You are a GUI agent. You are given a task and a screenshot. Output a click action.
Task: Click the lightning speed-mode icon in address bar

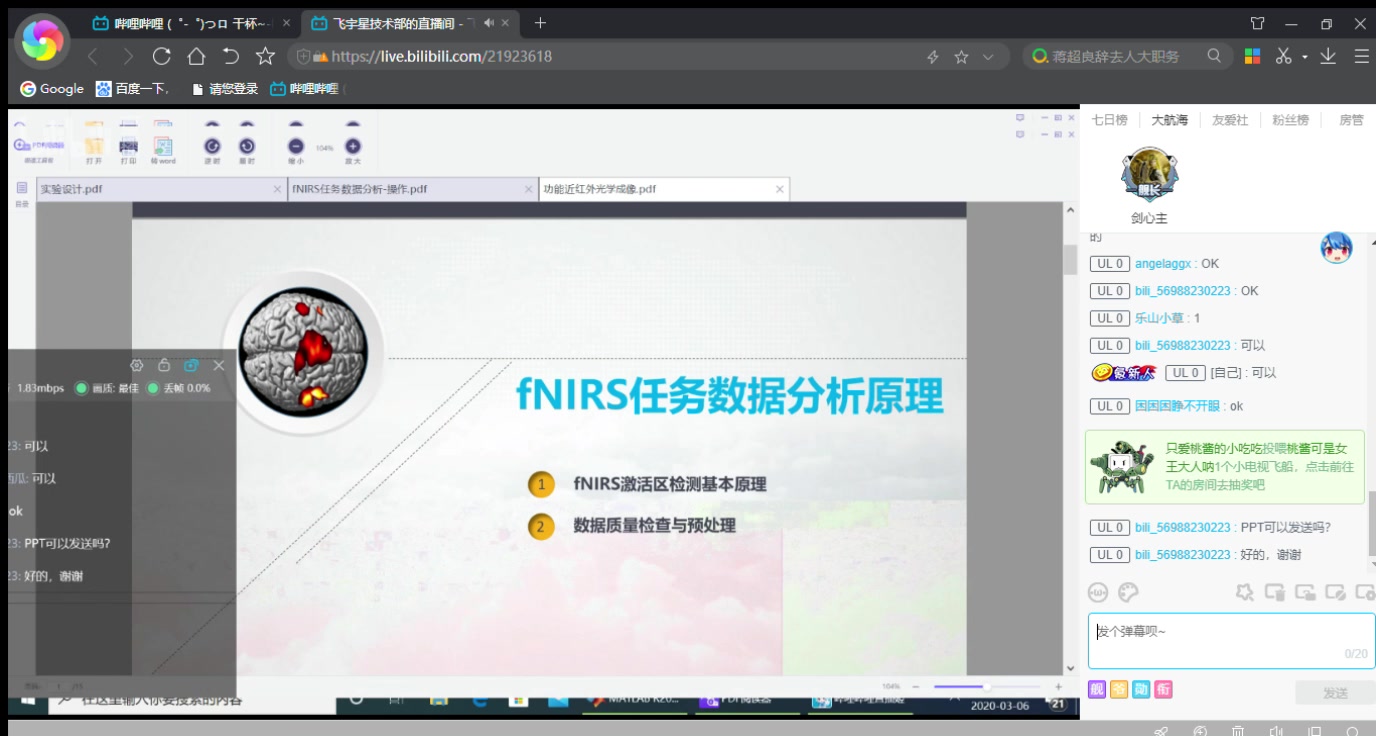coord(933,57)
